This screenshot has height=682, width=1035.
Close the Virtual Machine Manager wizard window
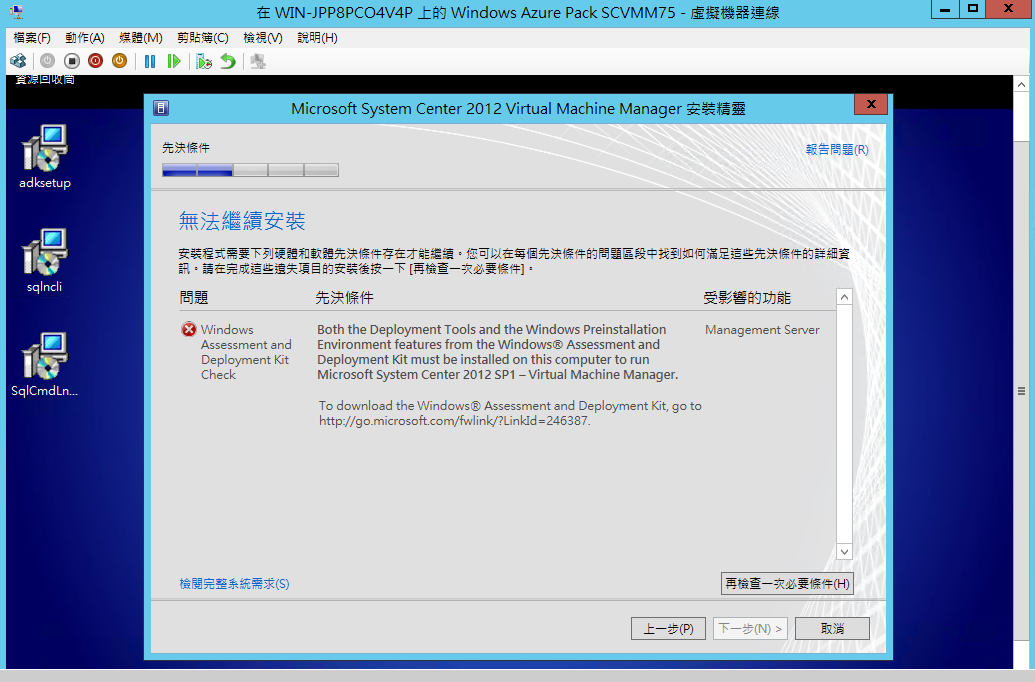click(x=871, y=104)
